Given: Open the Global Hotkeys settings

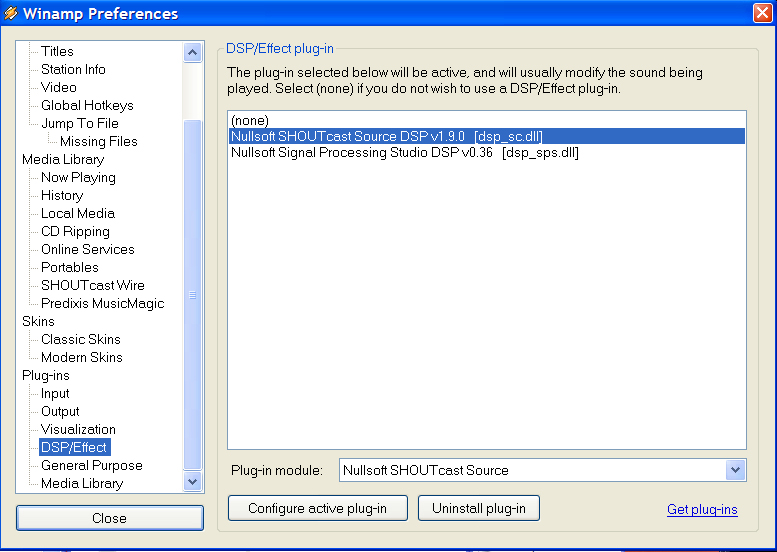Looking at the screenshot, I should click(87, 105).
